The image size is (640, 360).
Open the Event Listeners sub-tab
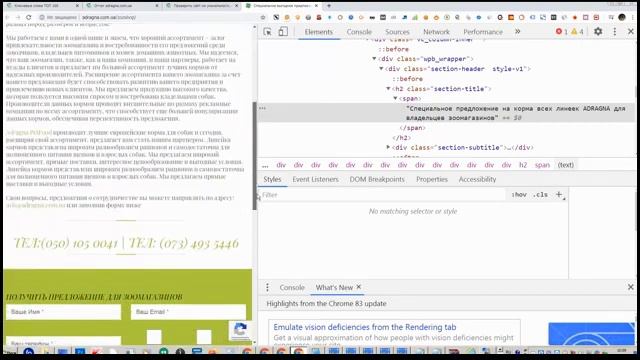click(x=316, y=179)
